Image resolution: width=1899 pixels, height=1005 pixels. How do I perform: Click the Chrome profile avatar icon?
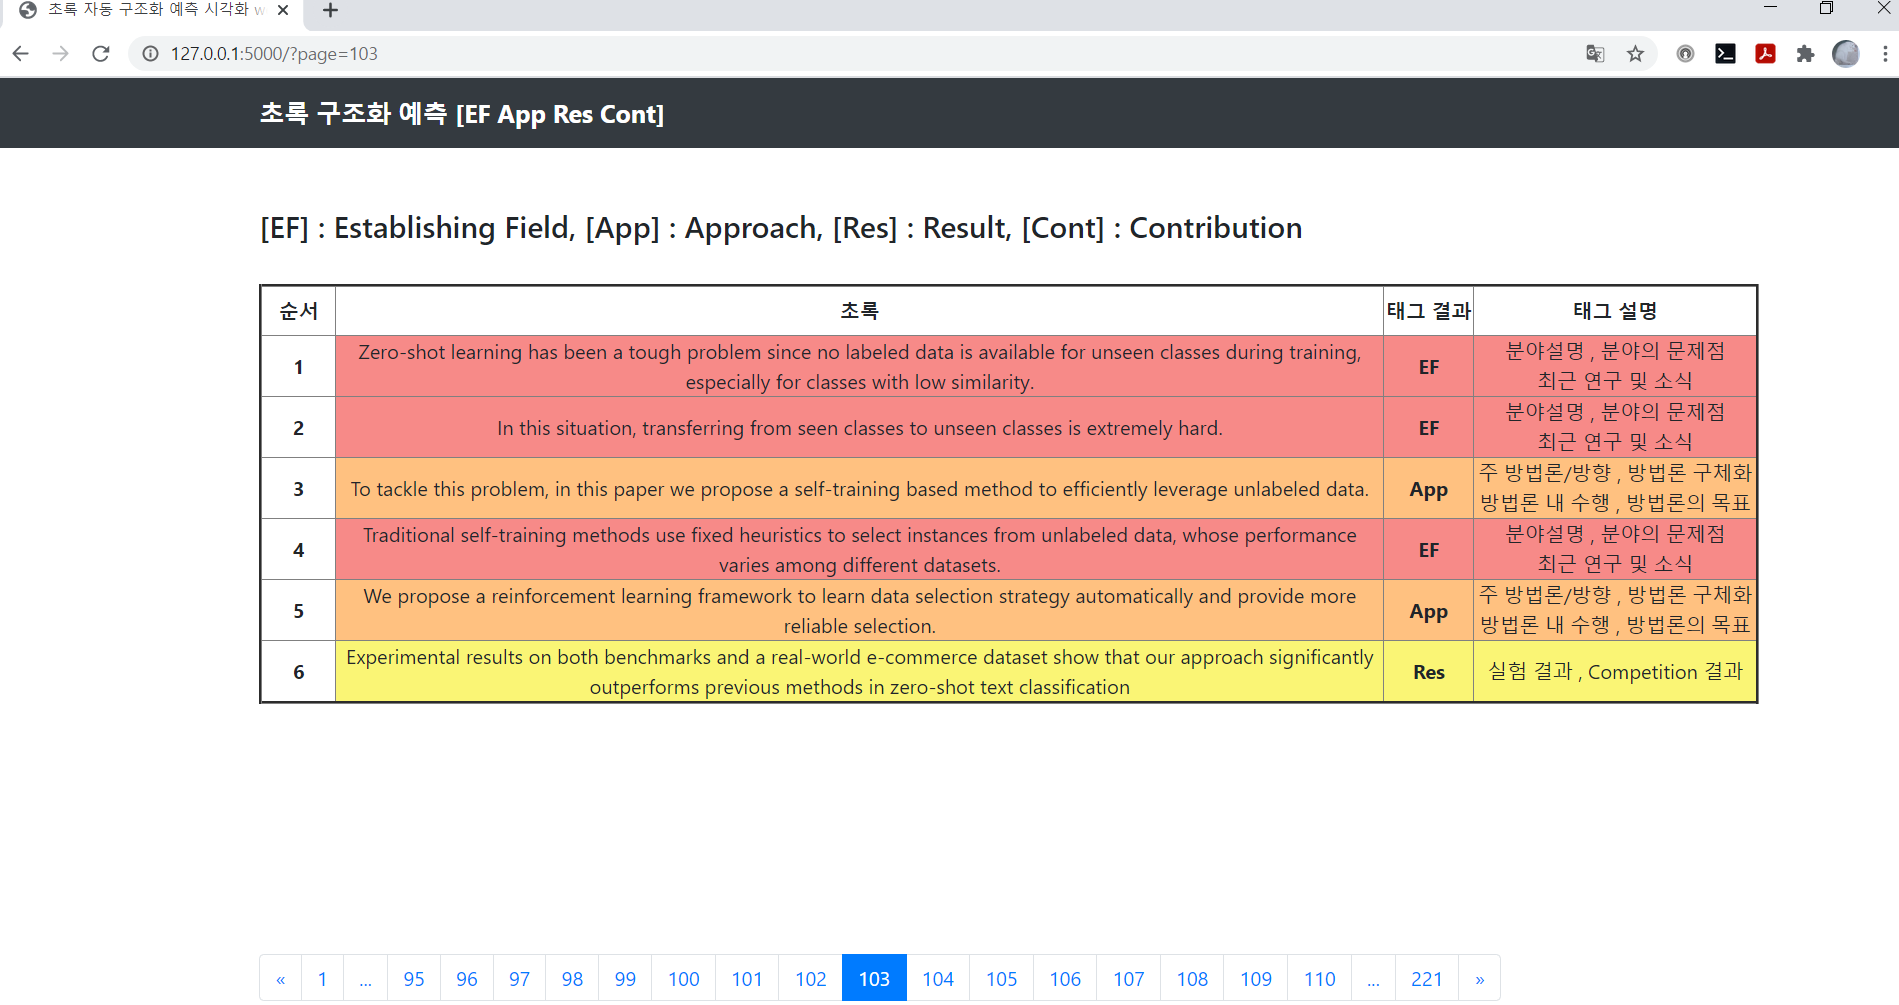(1845, 54)
